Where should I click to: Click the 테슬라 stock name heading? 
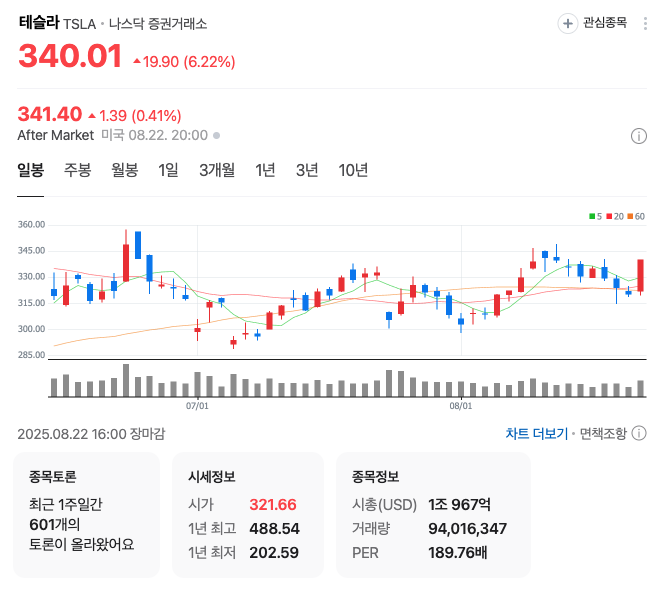tap(39, 22)
